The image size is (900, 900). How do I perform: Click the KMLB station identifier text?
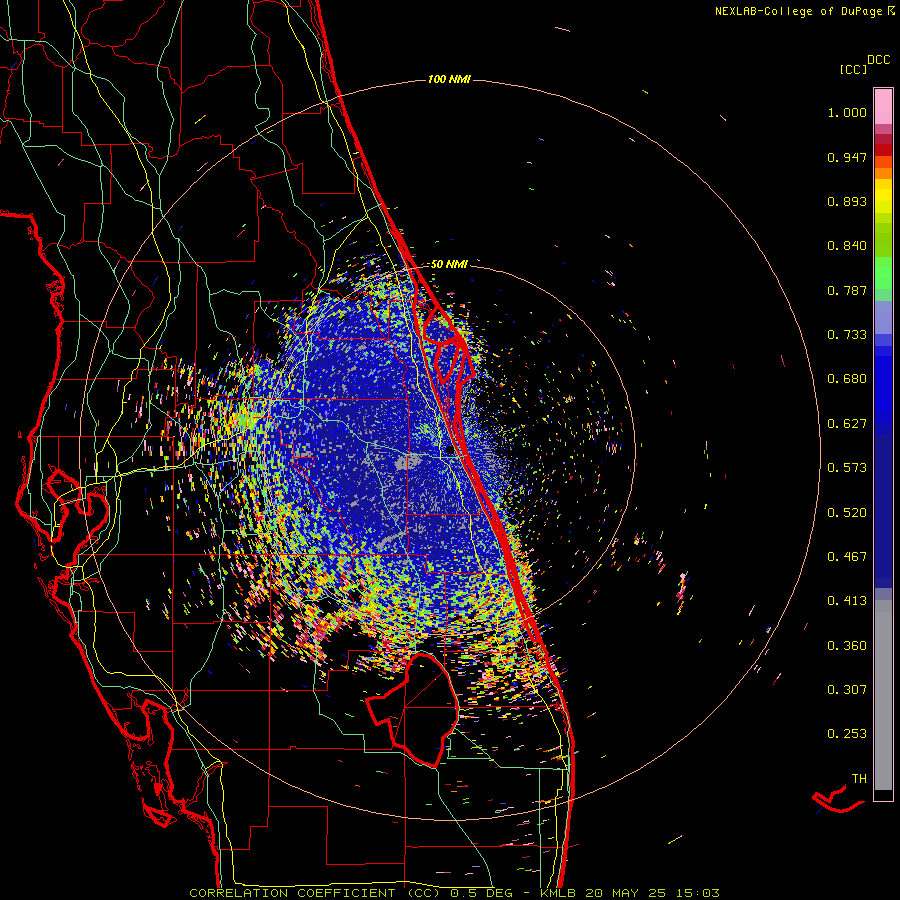coord(560,893)
